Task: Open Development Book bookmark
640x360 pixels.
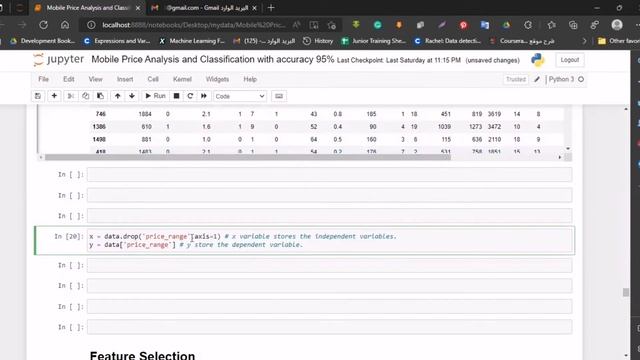Action: point(42,41)
